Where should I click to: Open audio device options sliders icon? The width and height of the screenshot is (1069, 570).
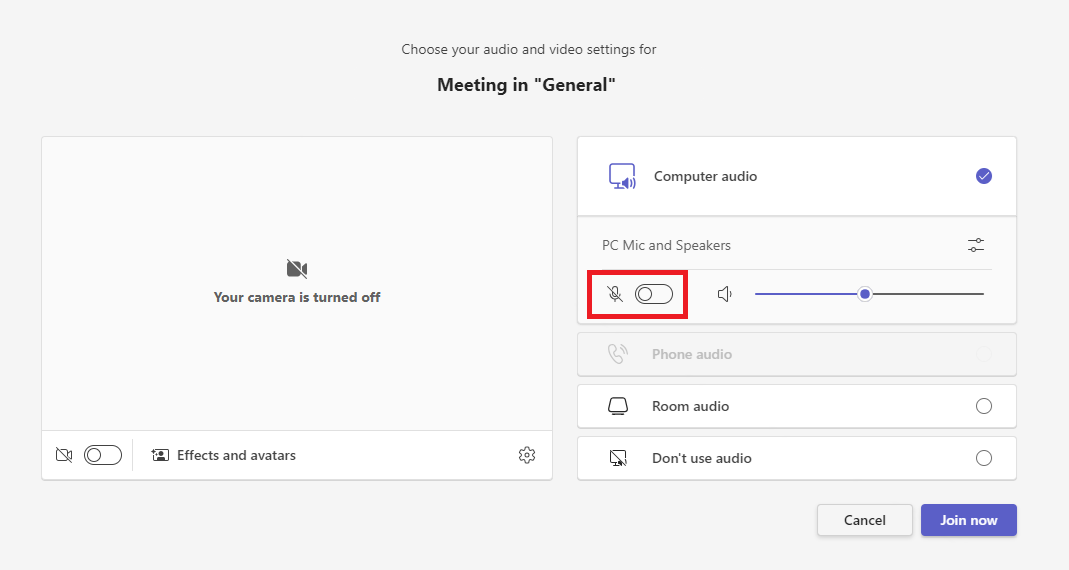tap(976, 245)
